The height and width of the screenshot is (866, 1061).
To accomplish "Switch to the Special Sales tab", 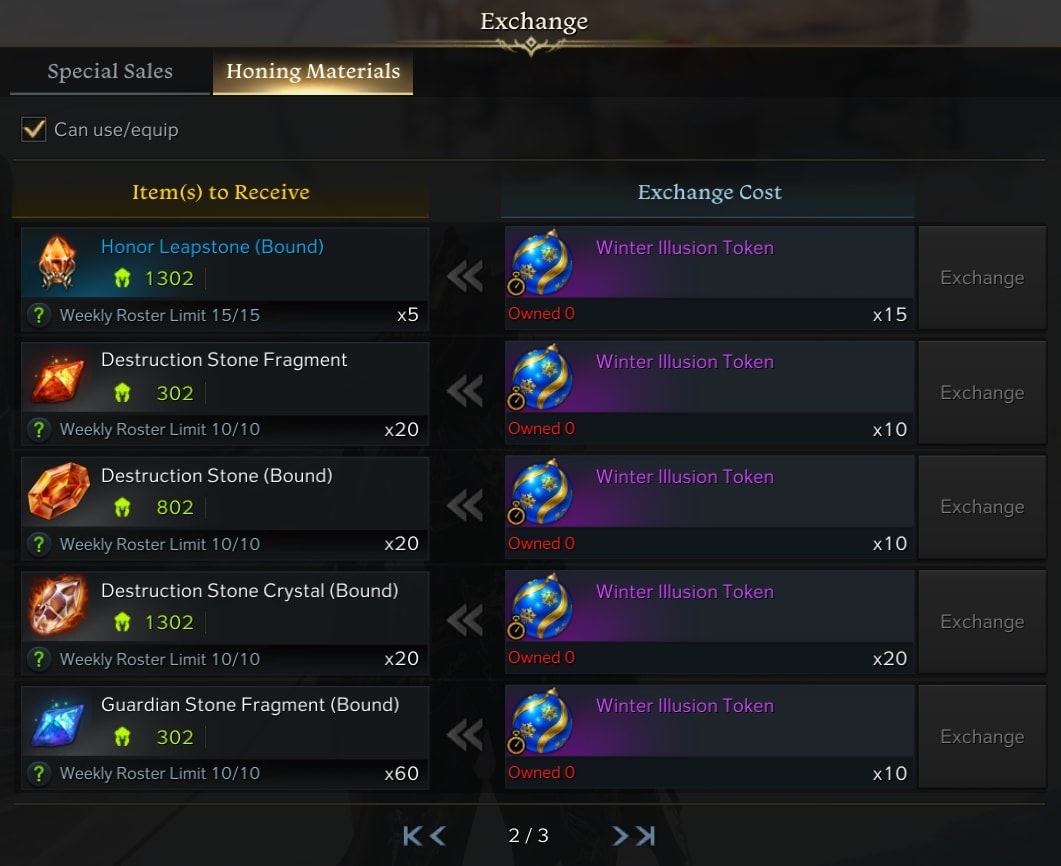I will click(x=110, y=71).
